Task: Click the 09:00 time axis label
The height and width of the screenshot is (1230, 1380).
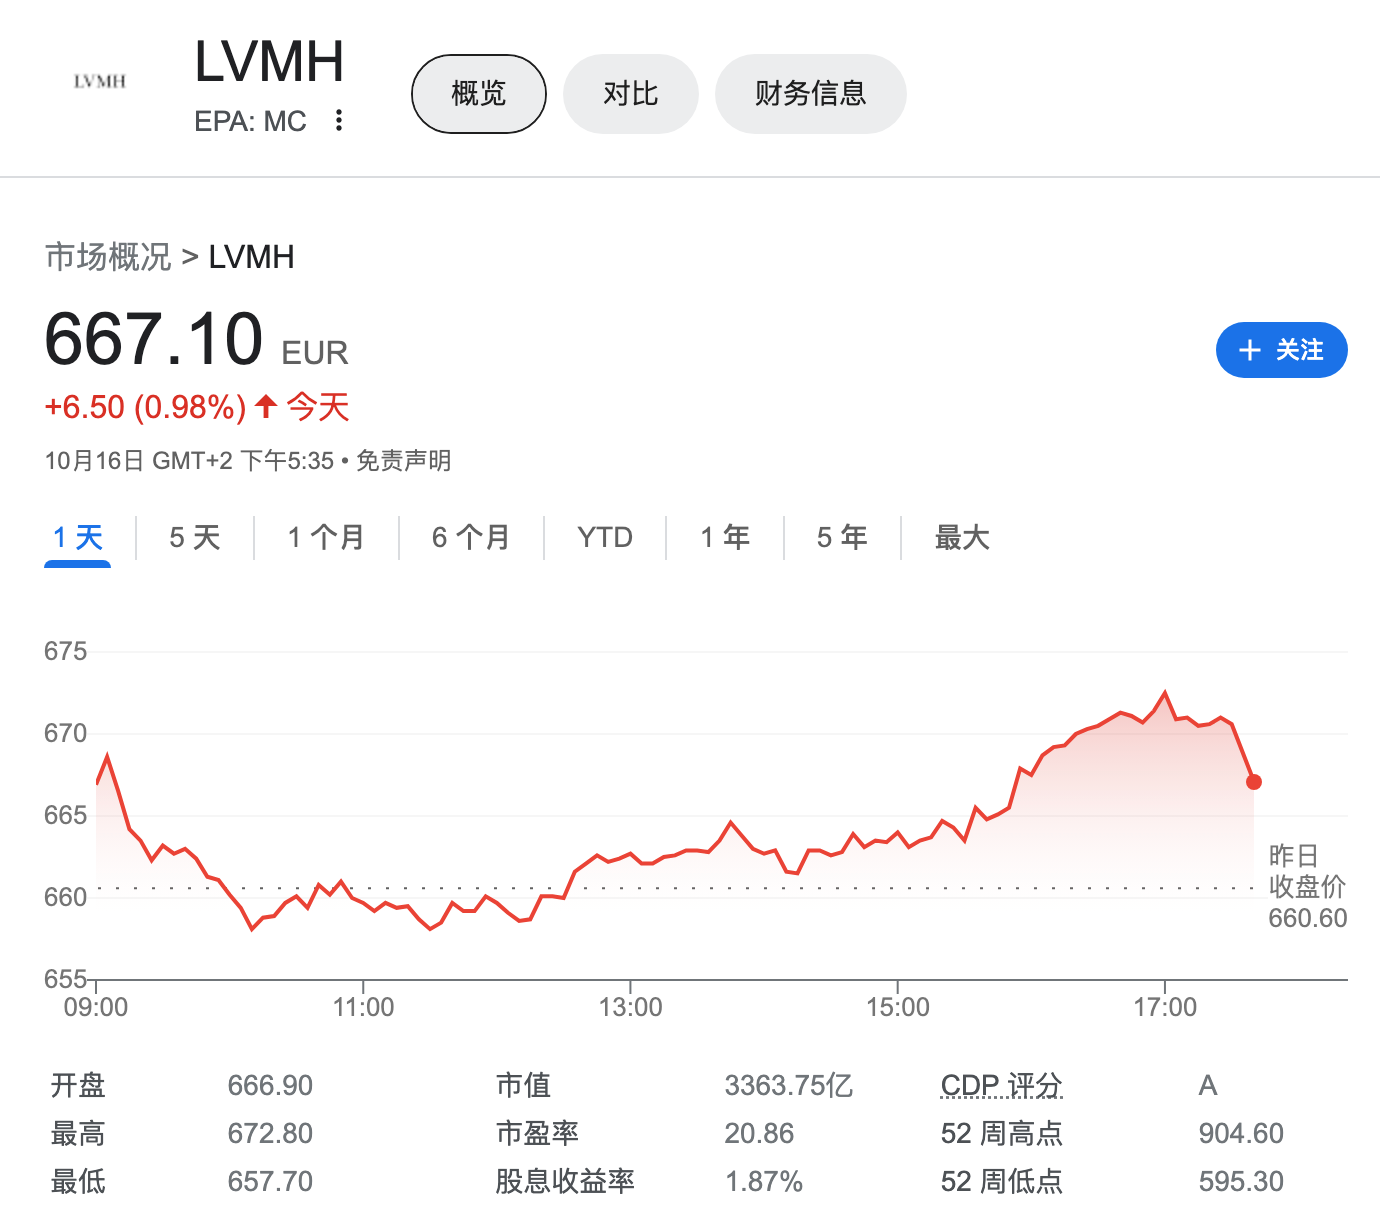Action: pos(96,1007)
